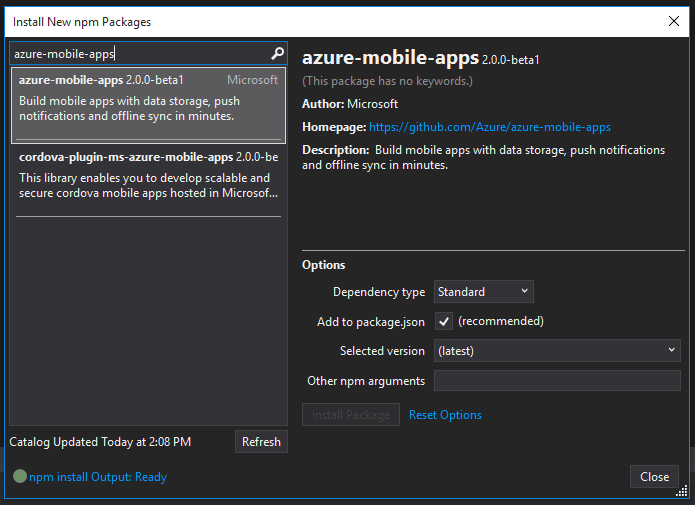
Task: Click the green npm status circle icon
Action: 19,477
